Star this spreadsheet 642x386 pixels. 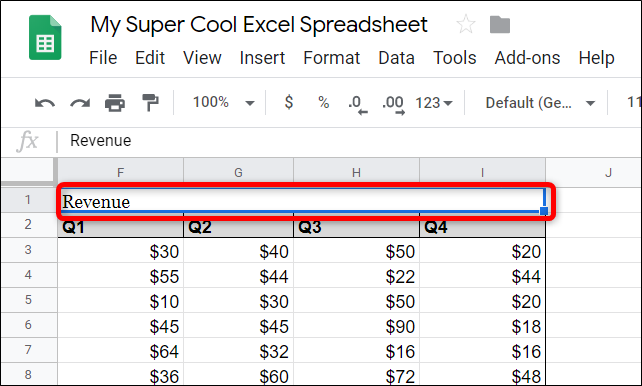[x=466, y=24]
